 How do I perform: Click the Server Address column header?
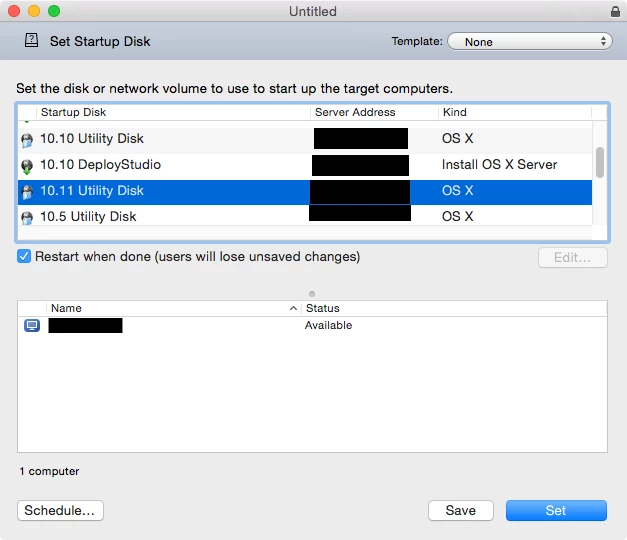click(x=374, y=112)
